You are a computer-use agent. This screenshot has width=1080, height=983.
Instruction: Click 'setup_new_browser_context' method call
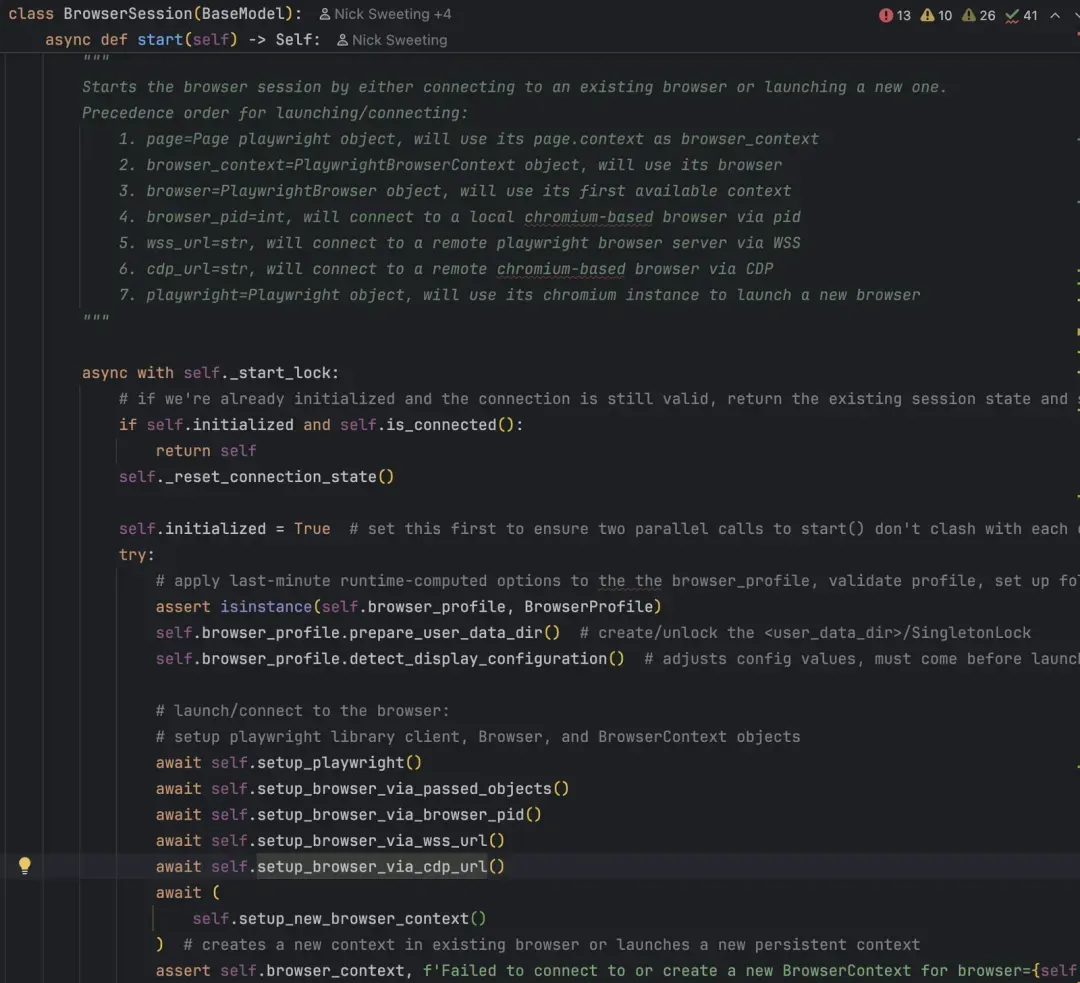tap(353, 918)
